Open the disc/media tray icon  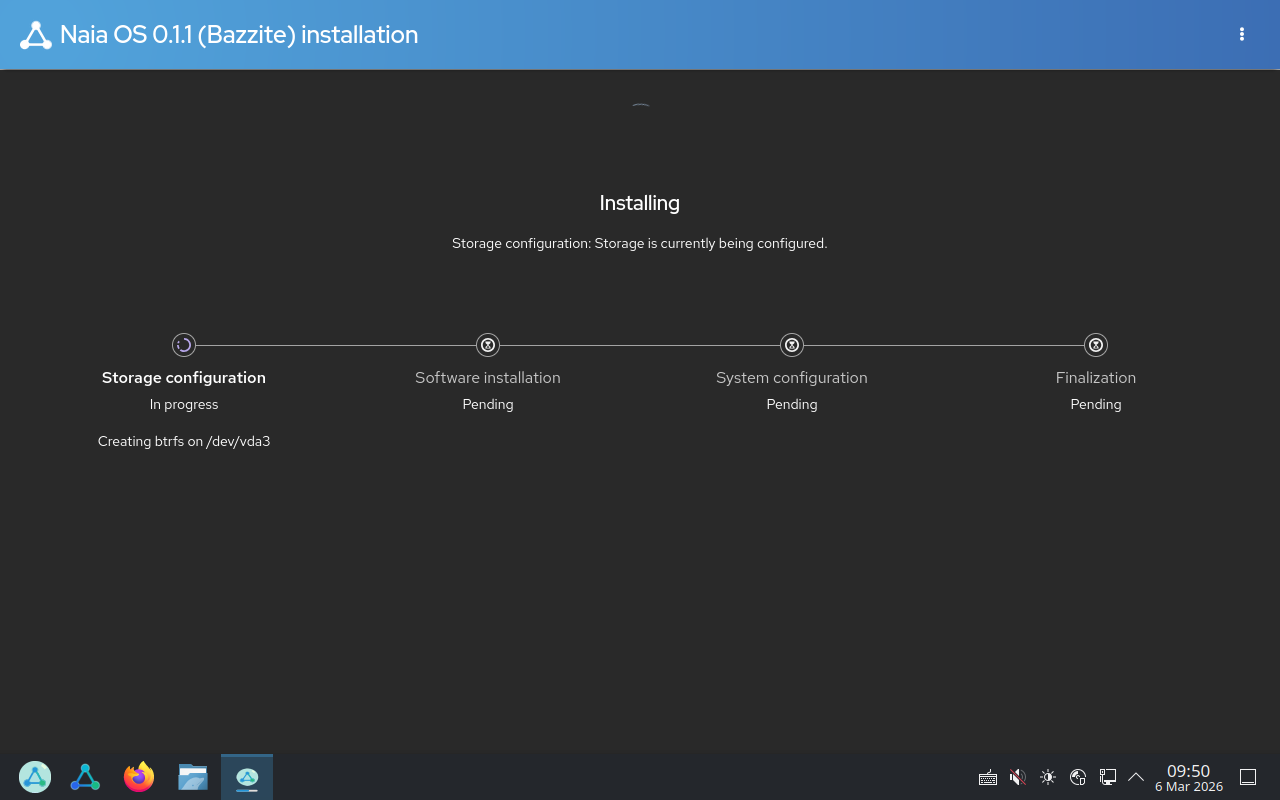point(1078,777)
